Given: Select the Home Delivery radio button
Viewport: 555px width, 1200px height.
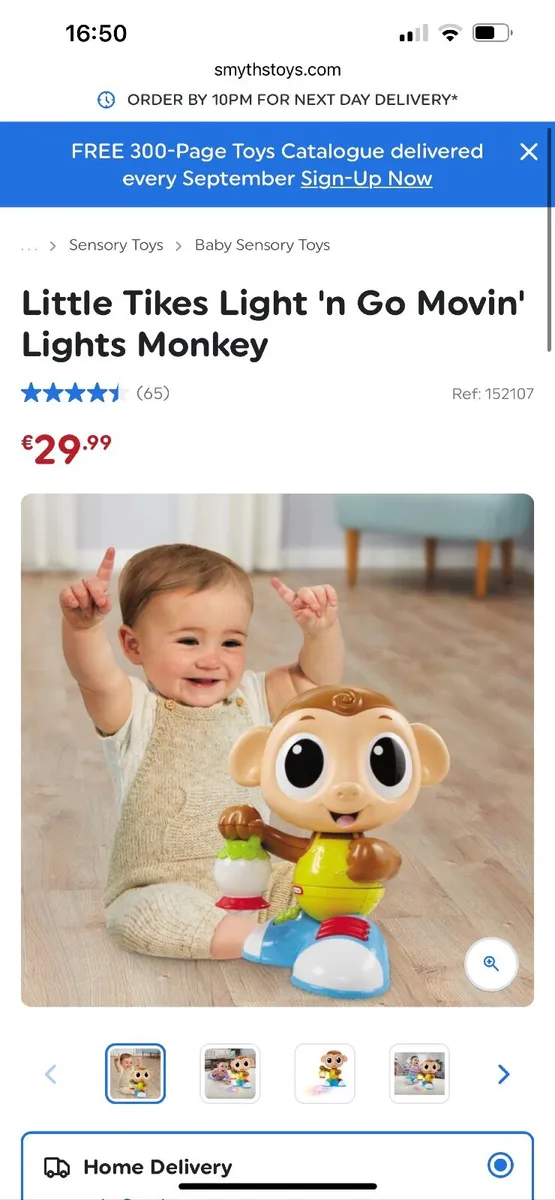Looking at the screenshot, I should pos(500,1165).
